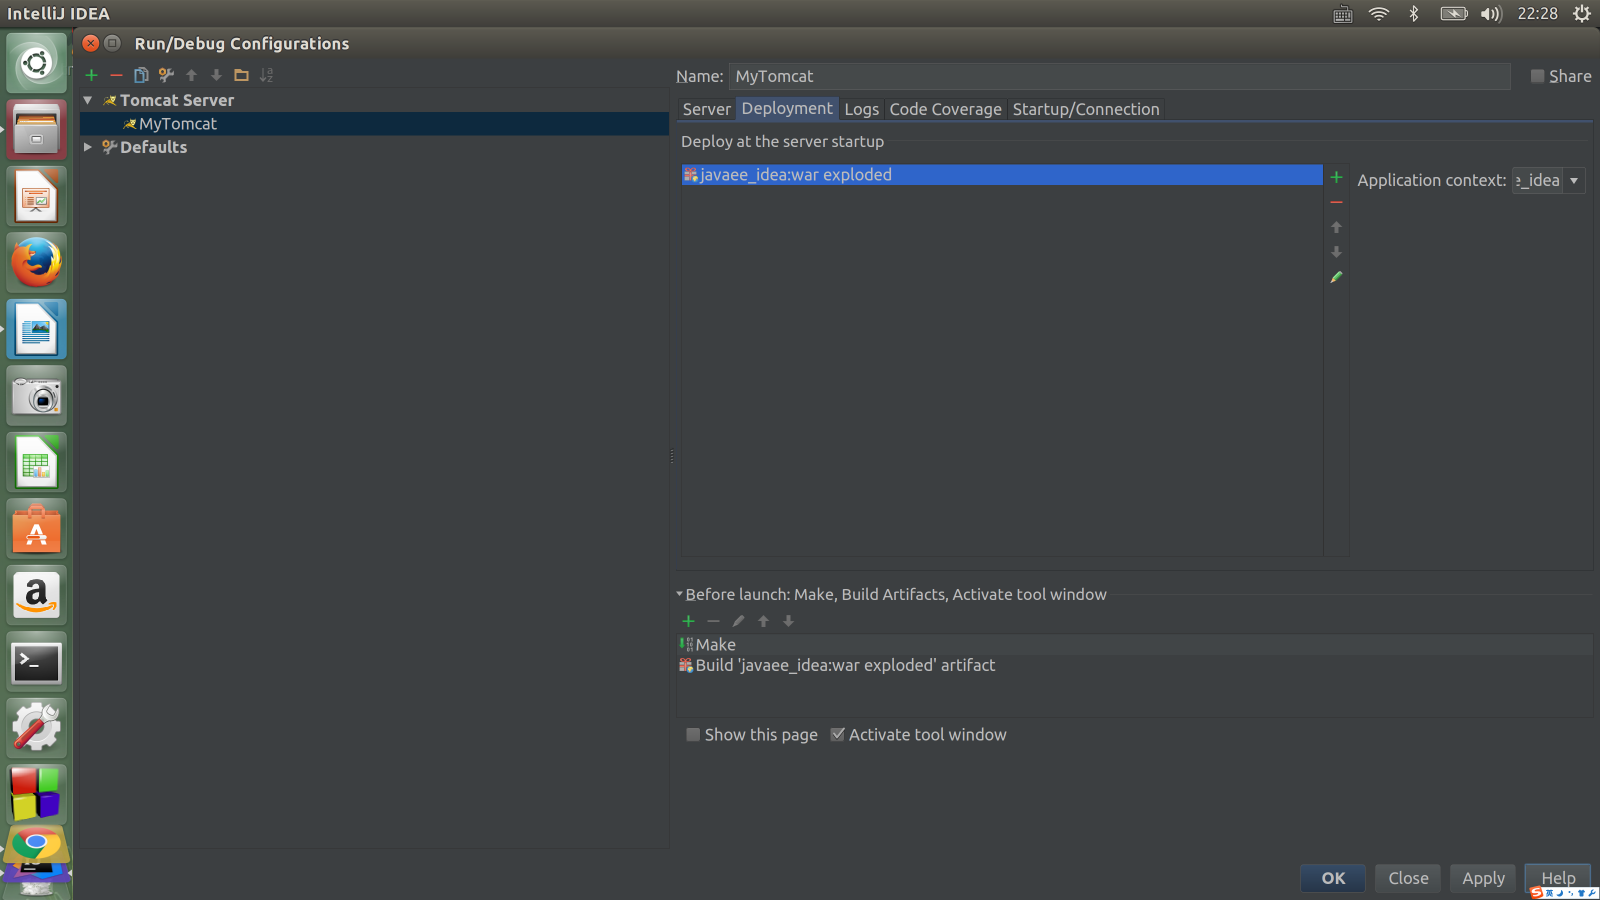Viewport: 1600px width, 900px height.
Task: Enable Show this page checkbox
Action: [x=693, y=734]
